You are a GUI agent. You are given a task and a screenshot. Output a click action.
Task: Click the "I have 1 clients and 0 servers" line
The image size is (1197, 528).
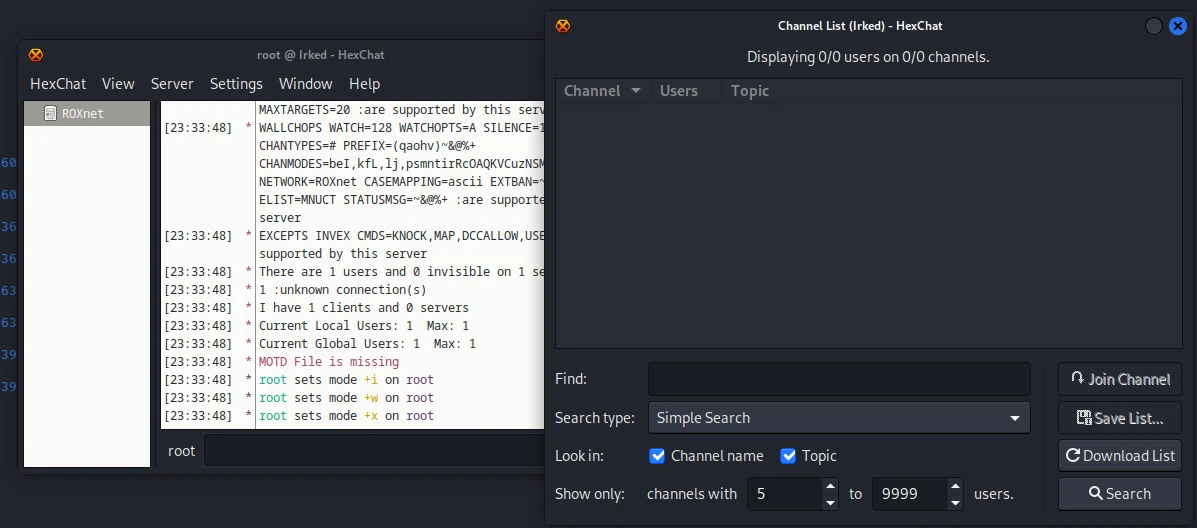pos(364,308)
